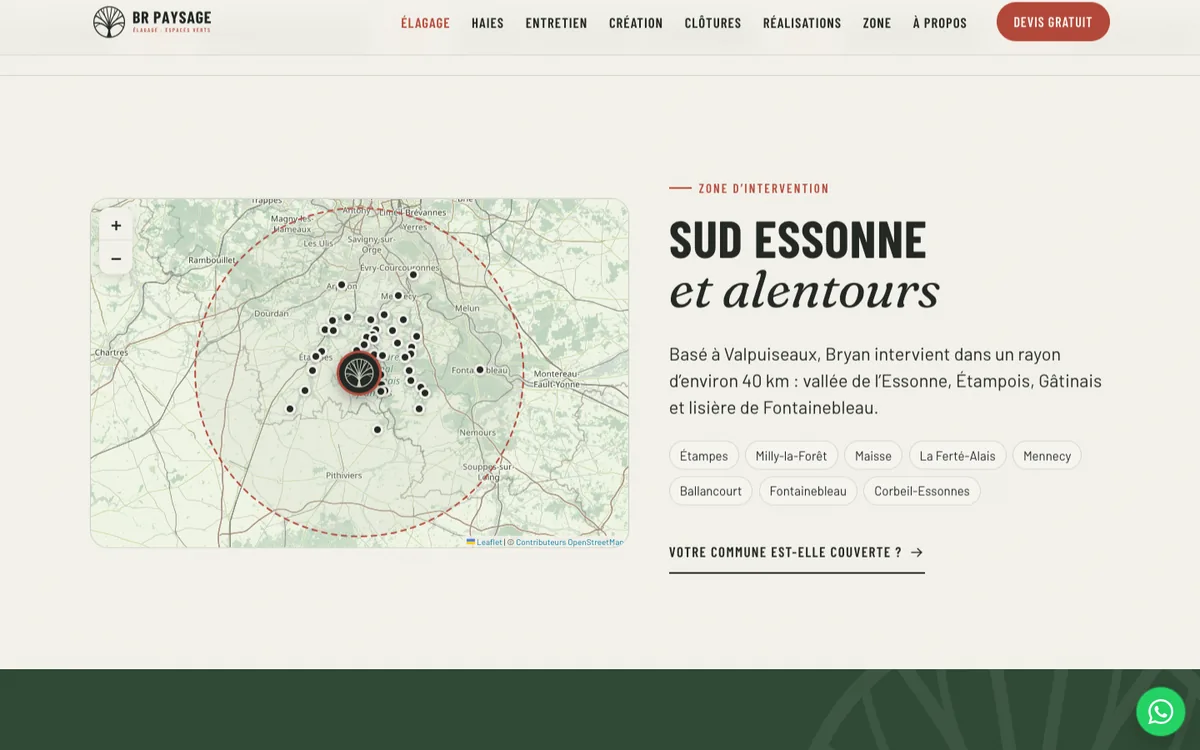Go to the Entretien page
Screen dimensions: 1200x750
click(x=556, y=23)
